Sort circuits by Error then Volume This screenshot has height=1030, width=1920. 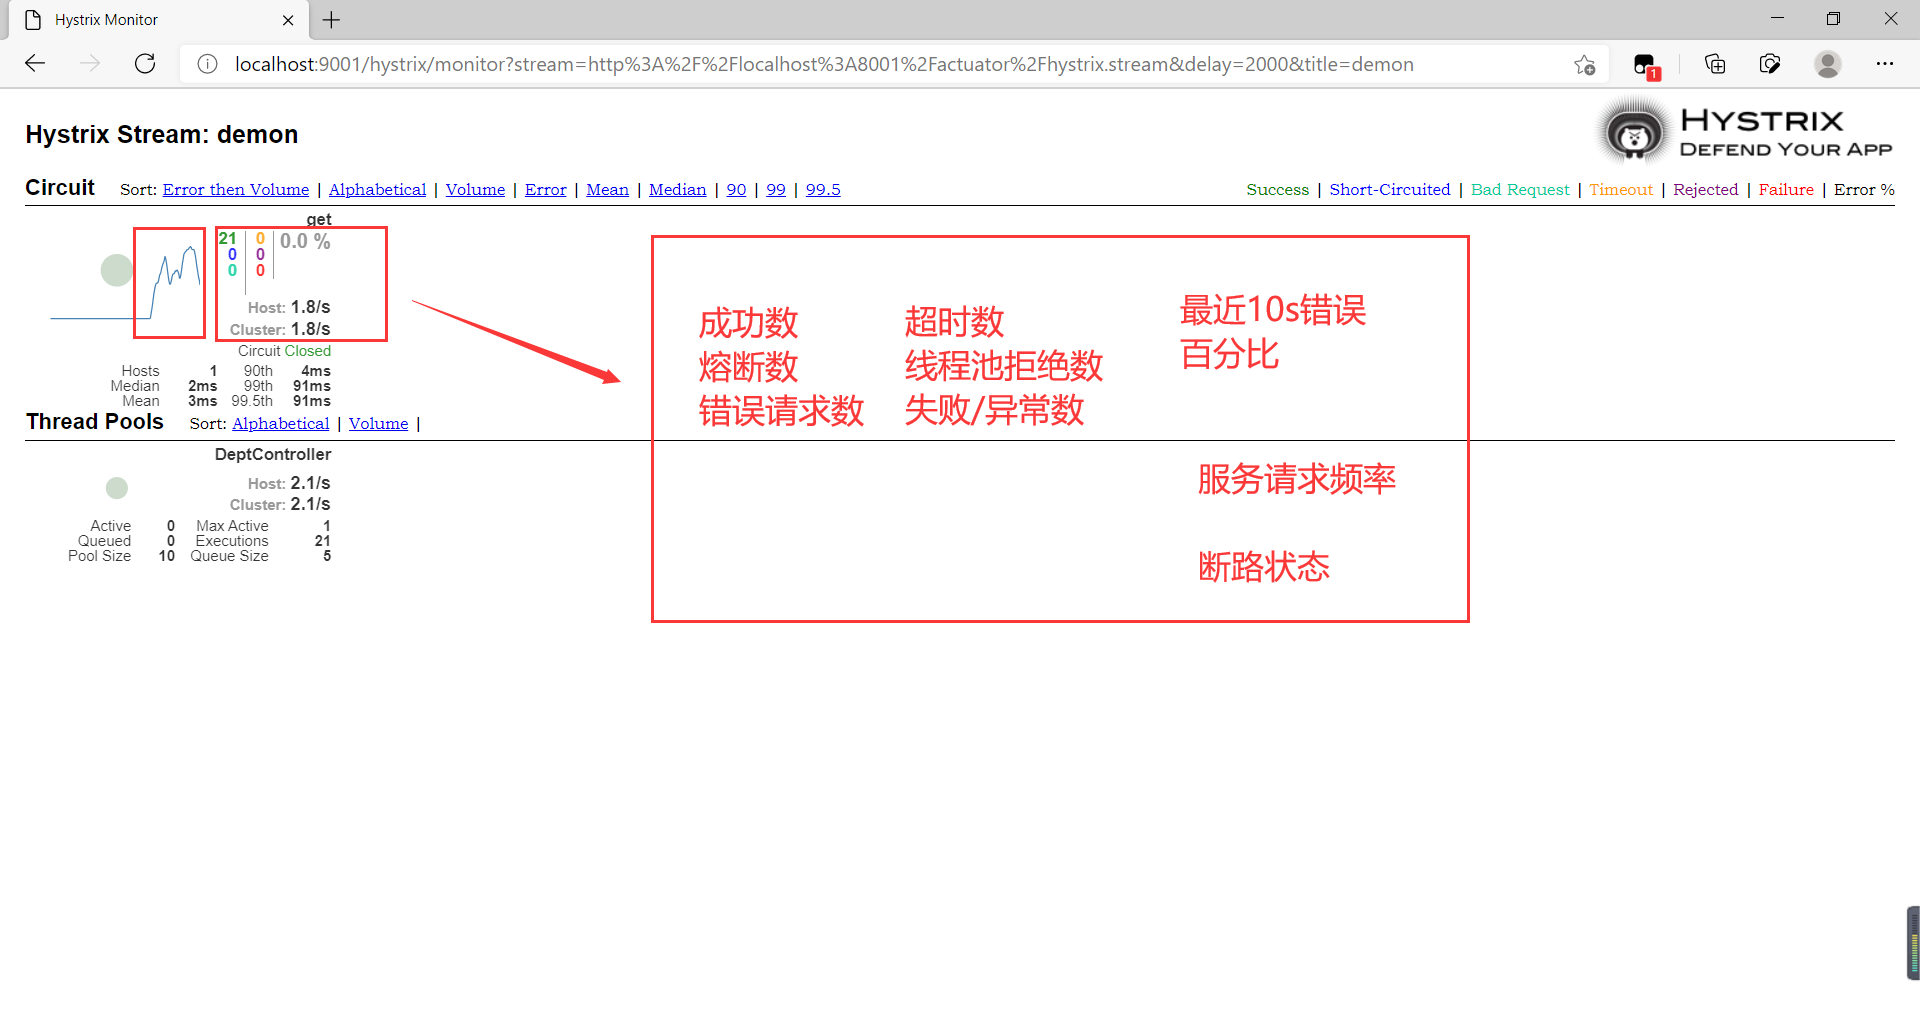[236, 190]
